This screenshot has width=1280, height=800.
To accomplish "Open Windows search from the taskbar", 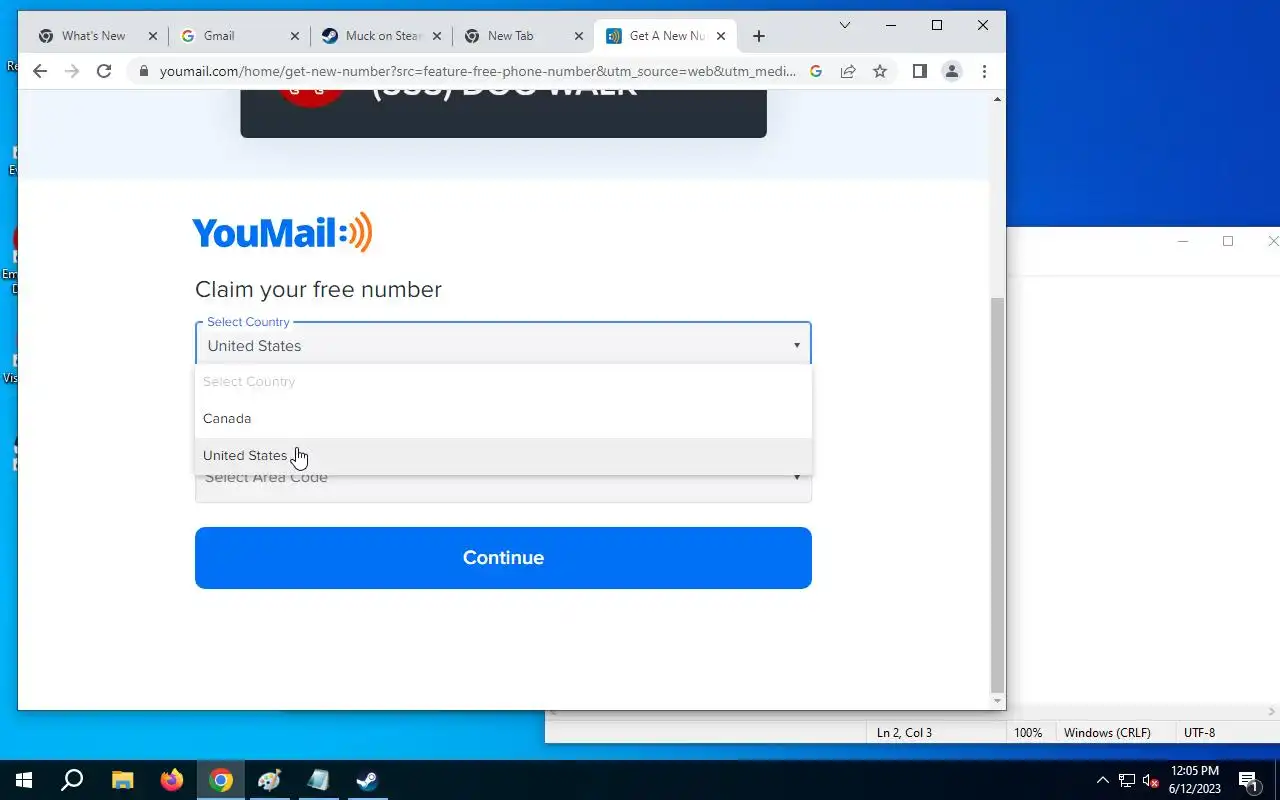I will point(72,780).
